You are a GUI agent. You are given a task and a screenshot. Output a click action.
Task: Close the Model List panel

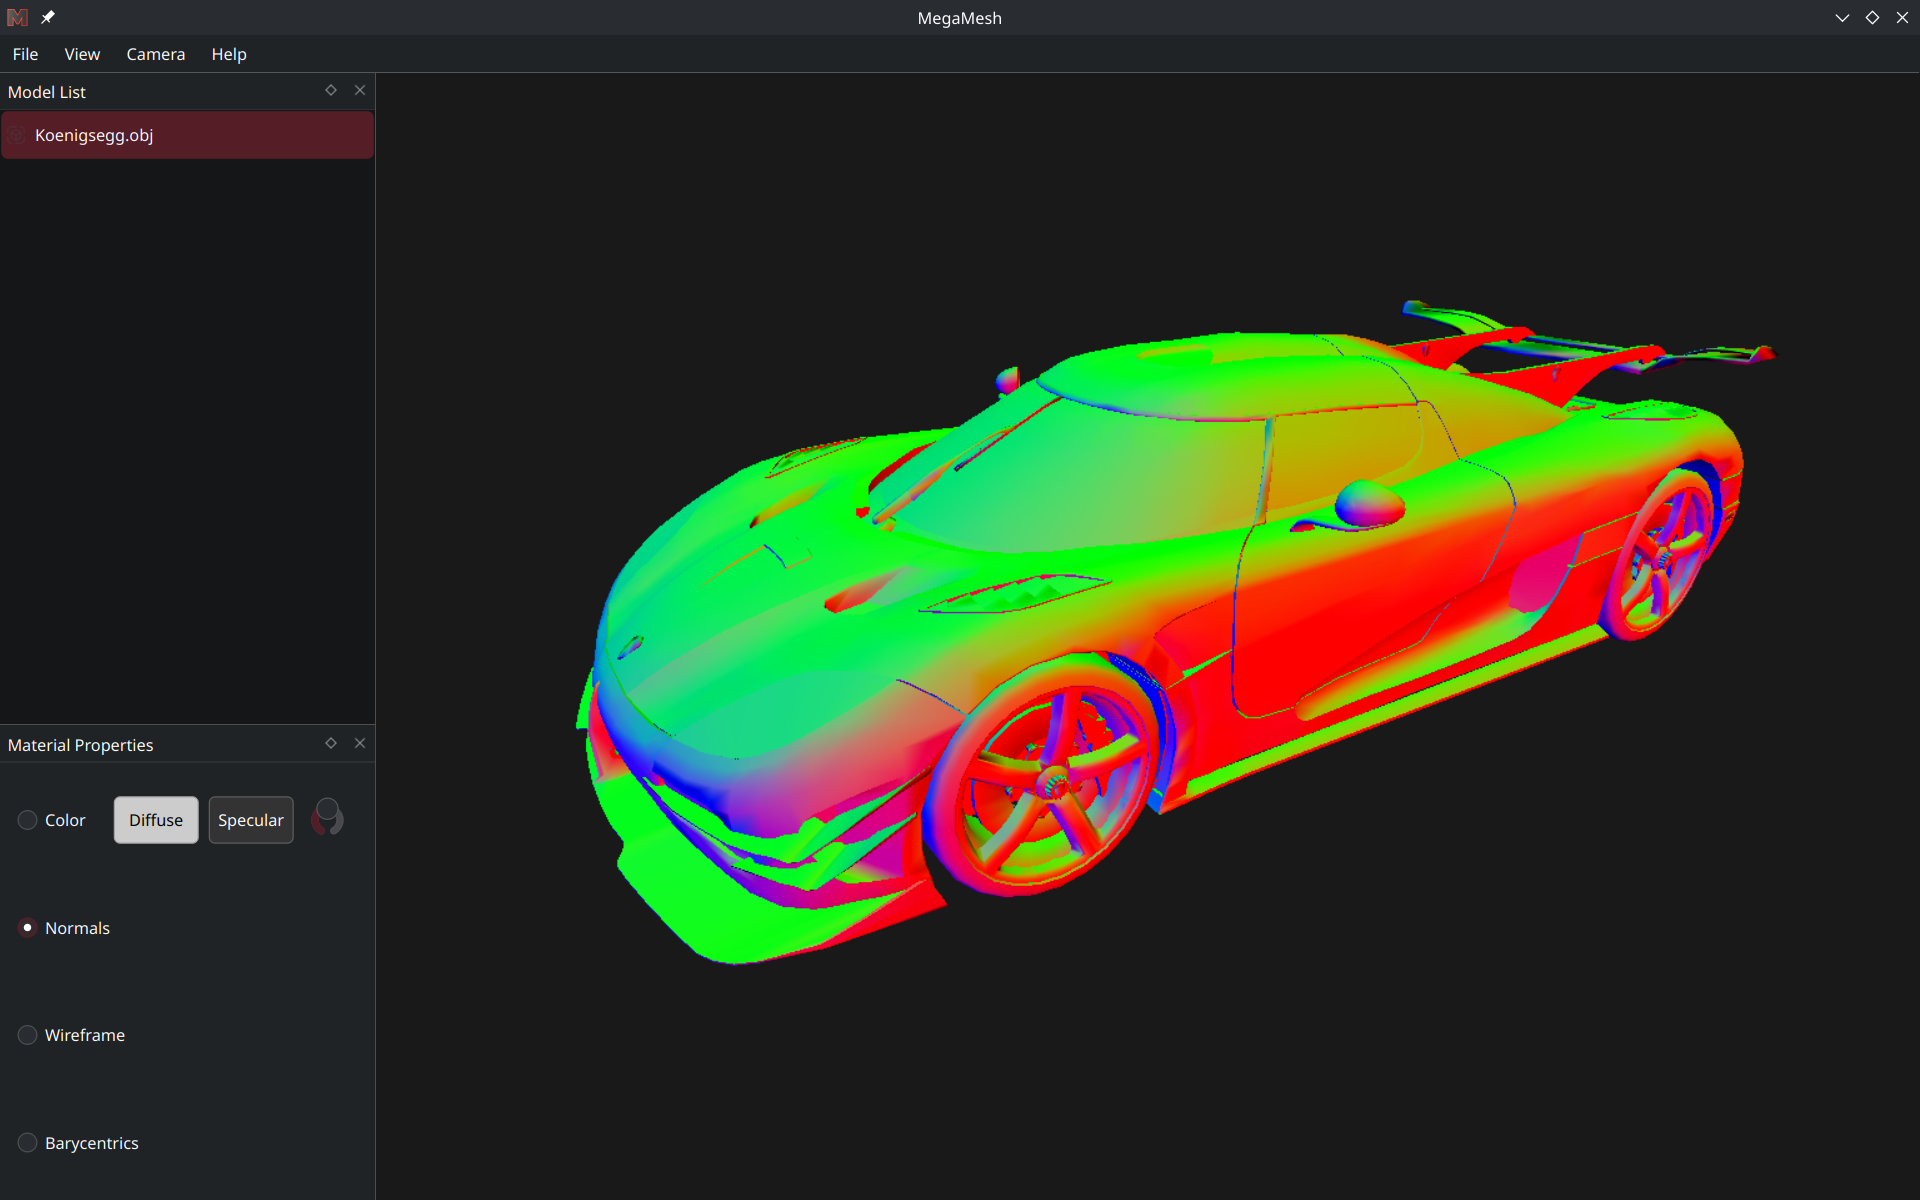point(360,90)
